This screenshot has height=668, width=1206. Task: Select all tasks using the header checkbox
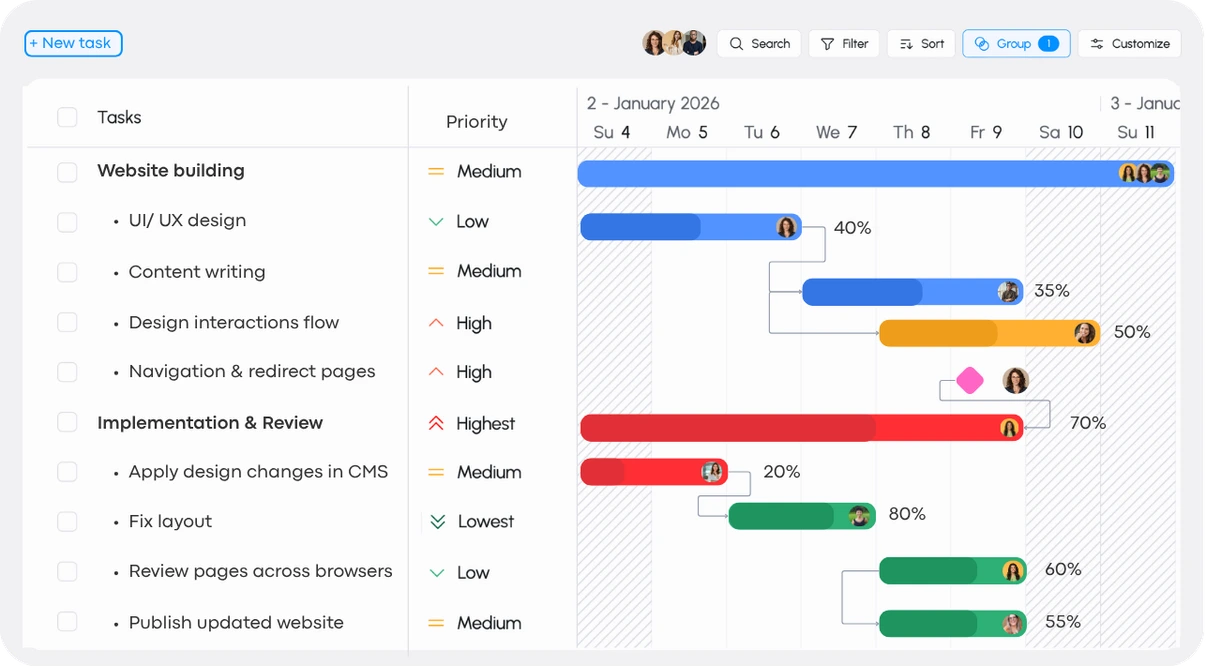pyautogui.click(x=67, y=117)
